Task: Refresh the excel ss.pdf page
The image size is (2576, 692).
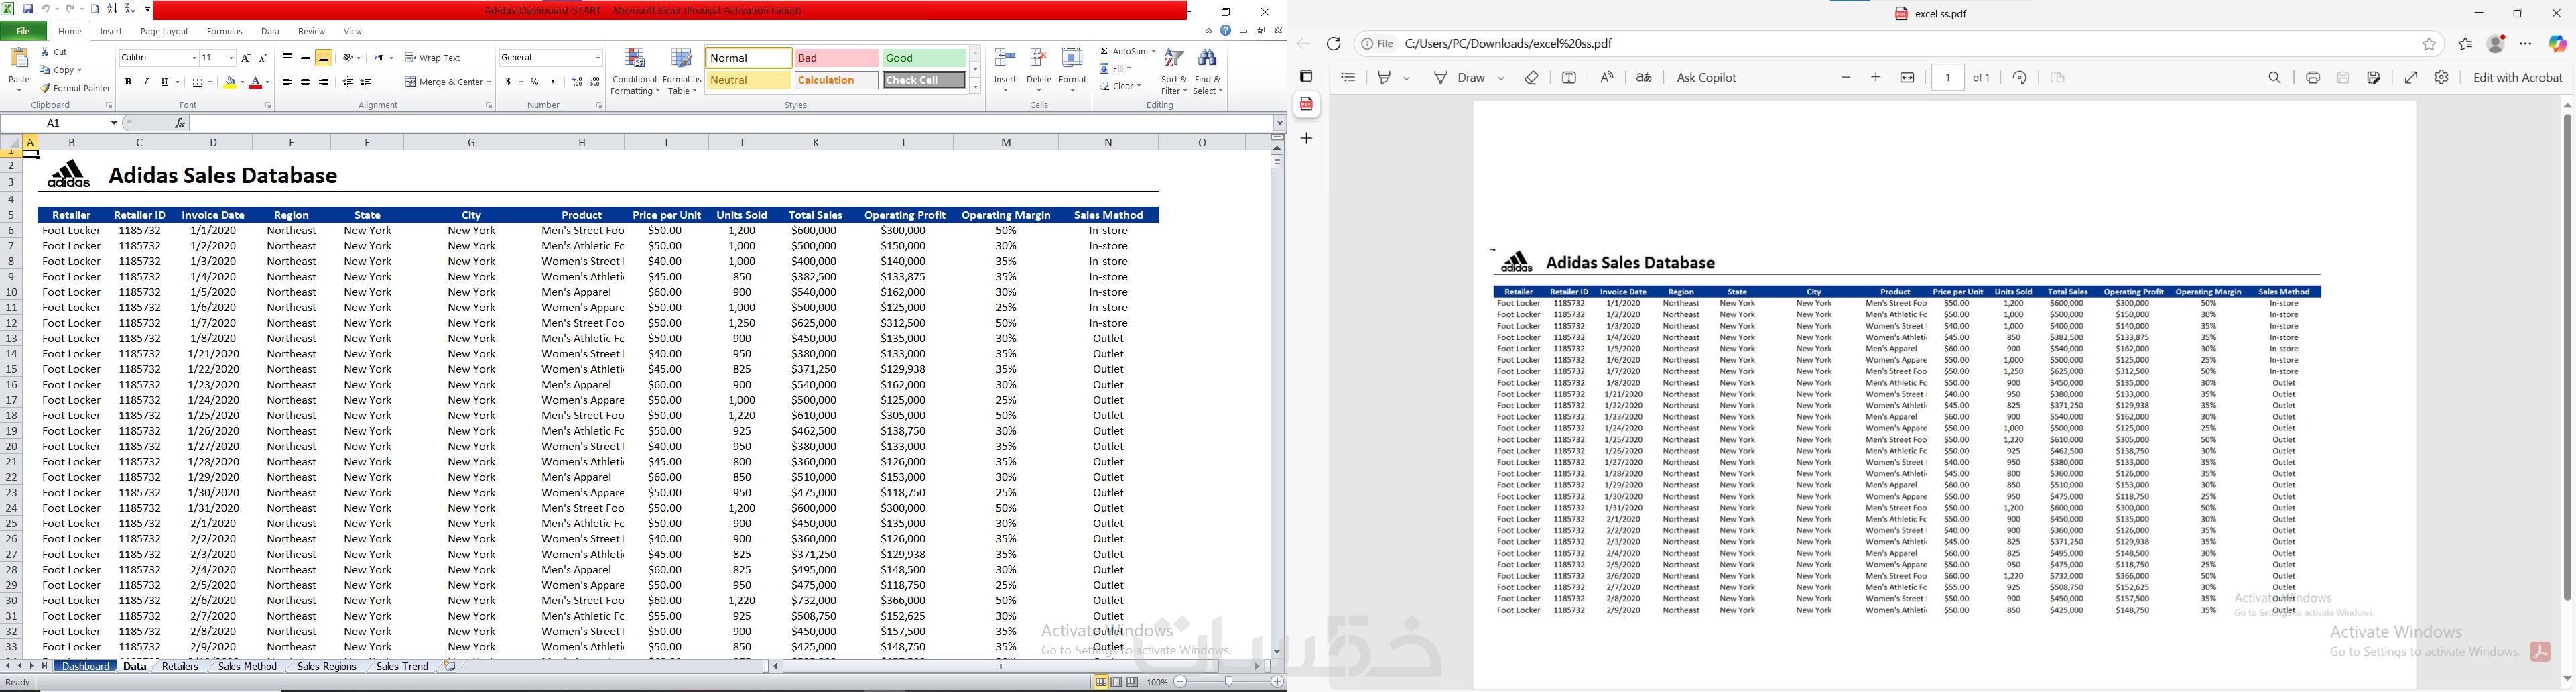Action: tap(1334, 44)
